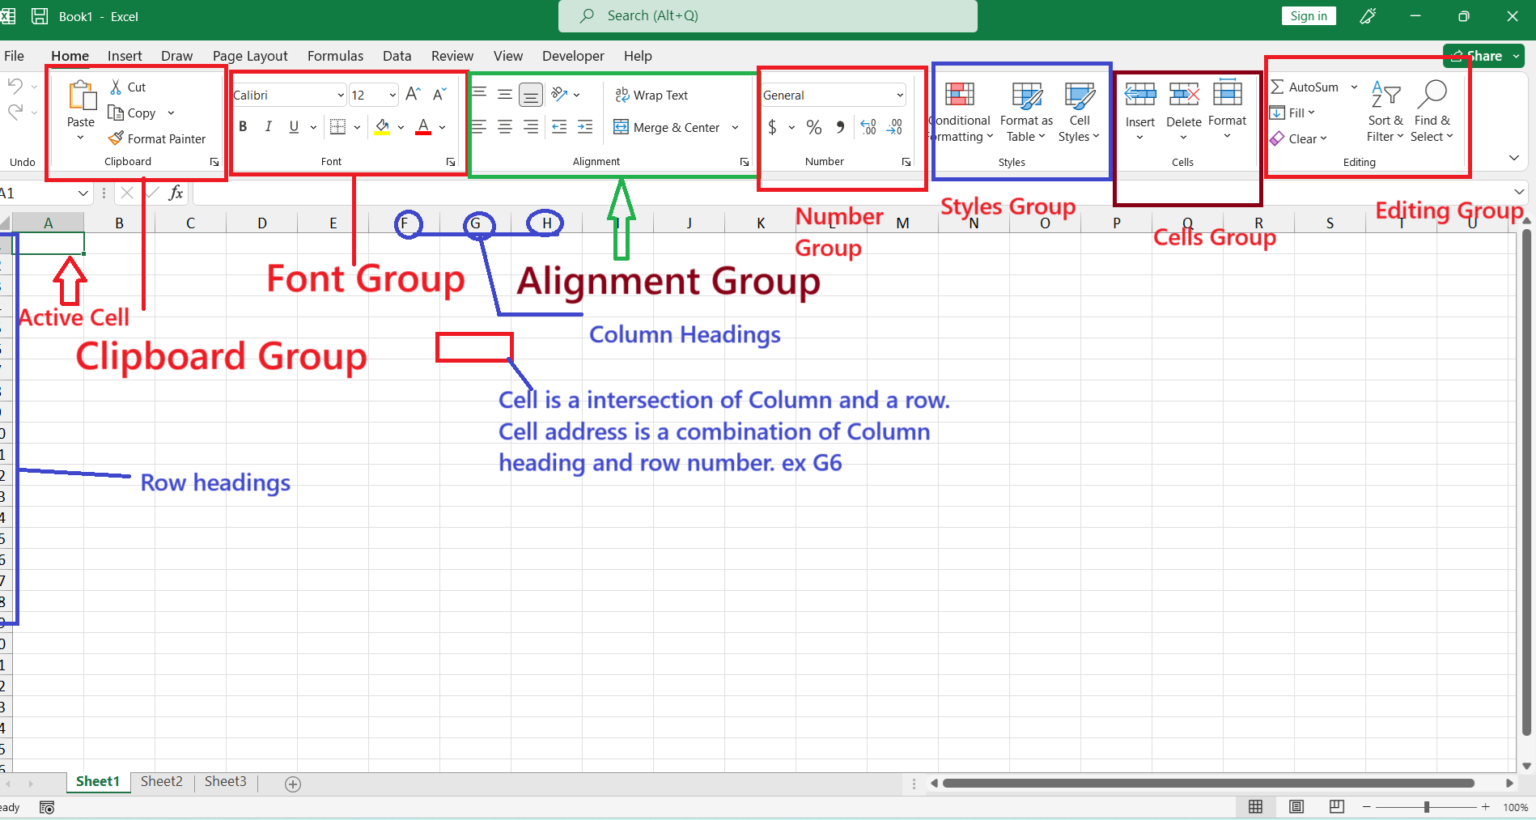Image resolution: width=1536 pixels, height=820 pixels.
Task: Toggle Wrap Text
Action: [x=651, y=95]
